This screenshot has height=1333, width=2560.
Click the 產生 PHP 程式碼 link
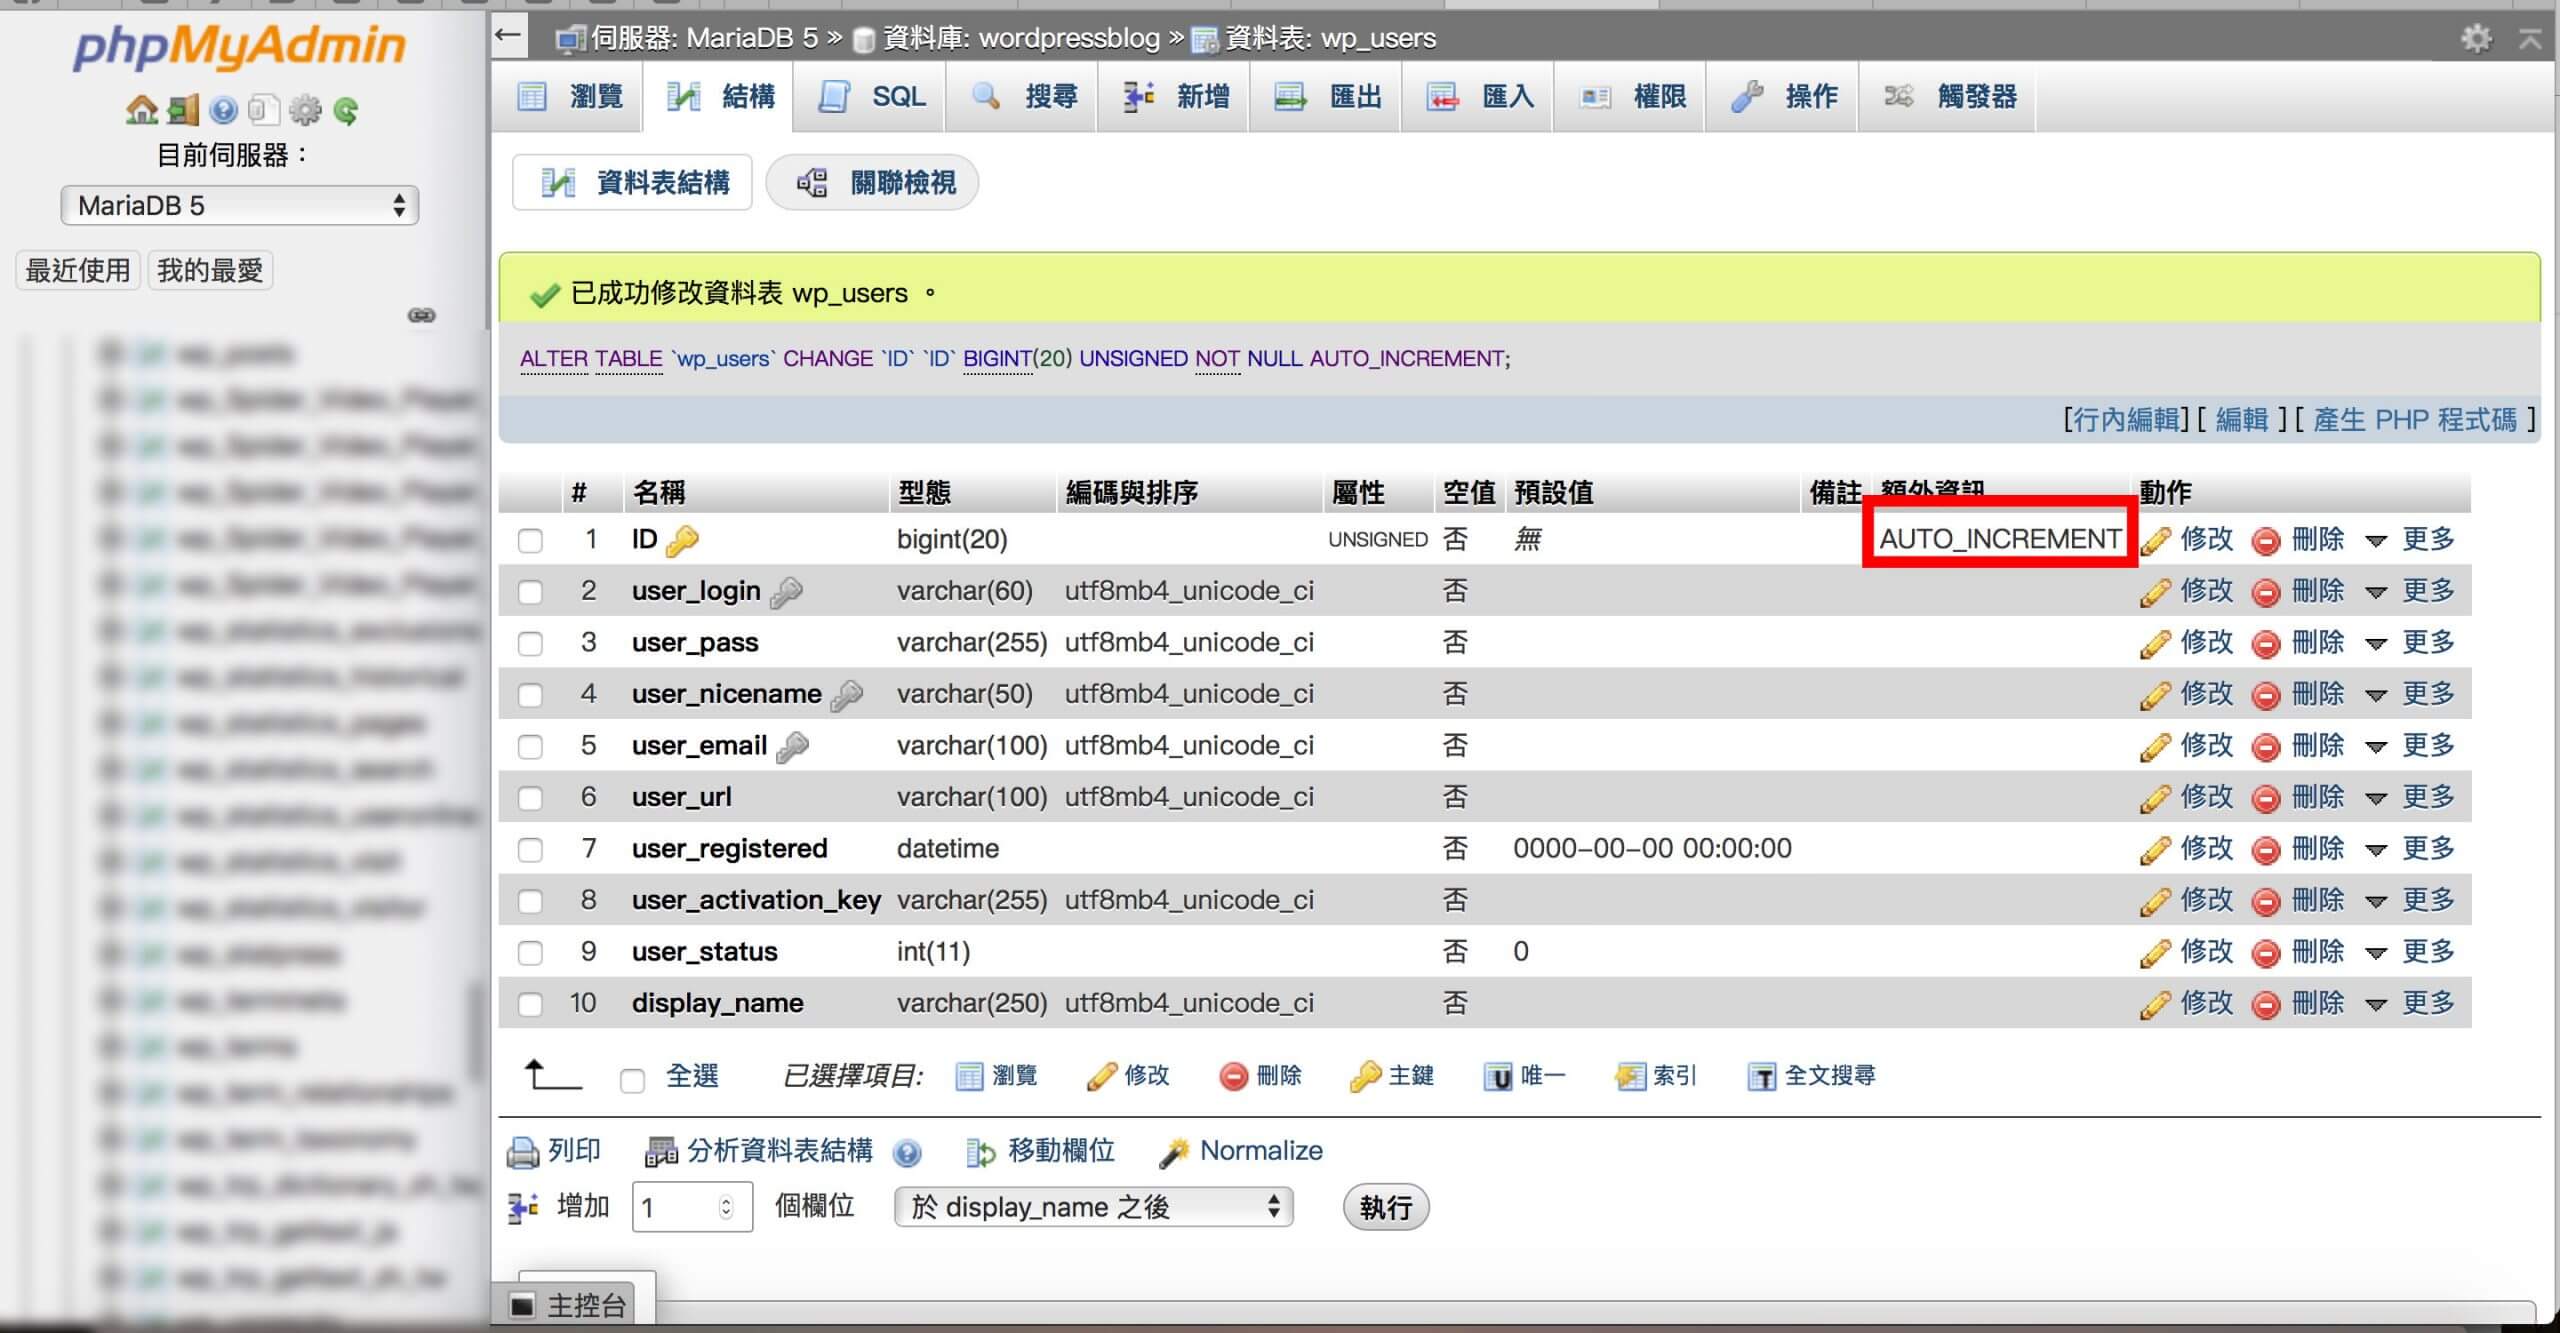point(2415,420)
